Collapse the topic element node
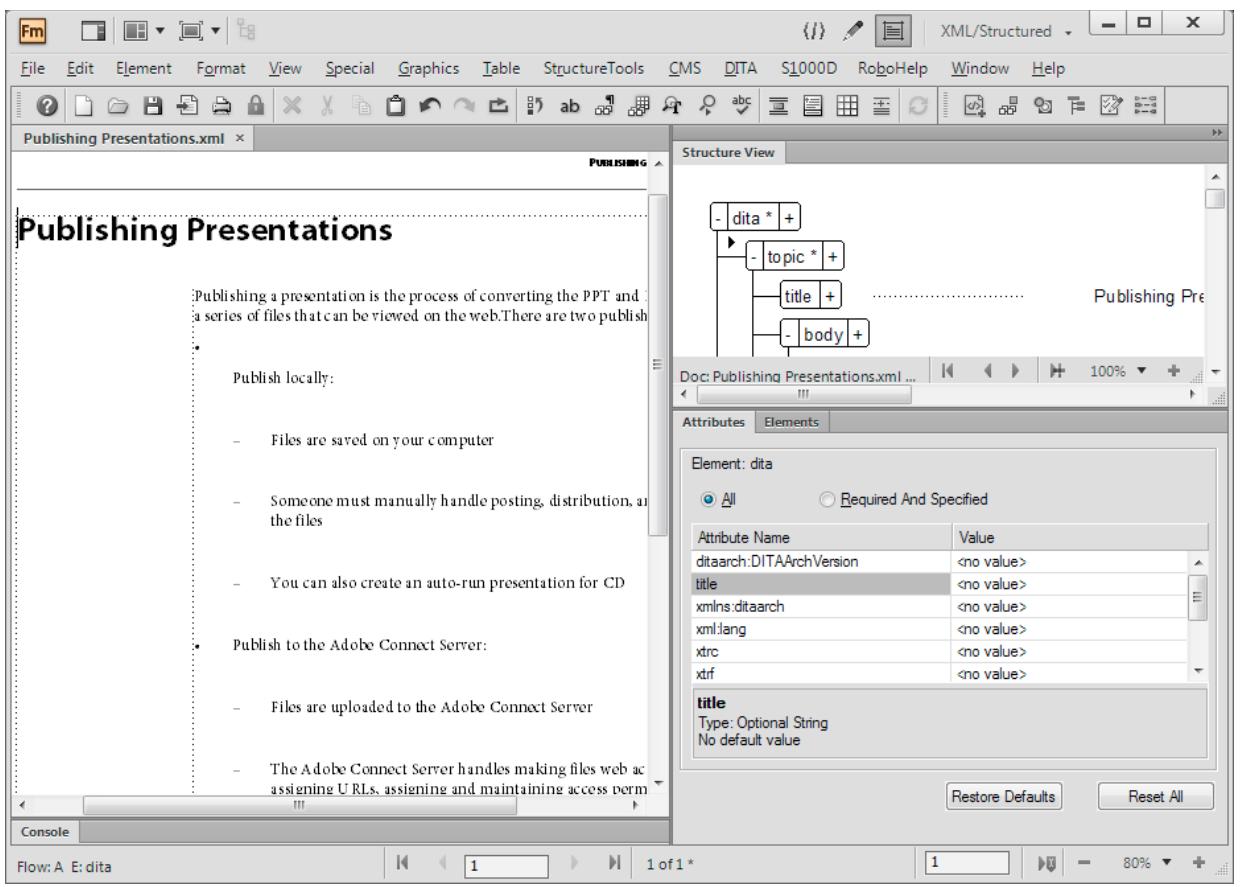The height and width of the screenshot is (887, 1242). 755,255
